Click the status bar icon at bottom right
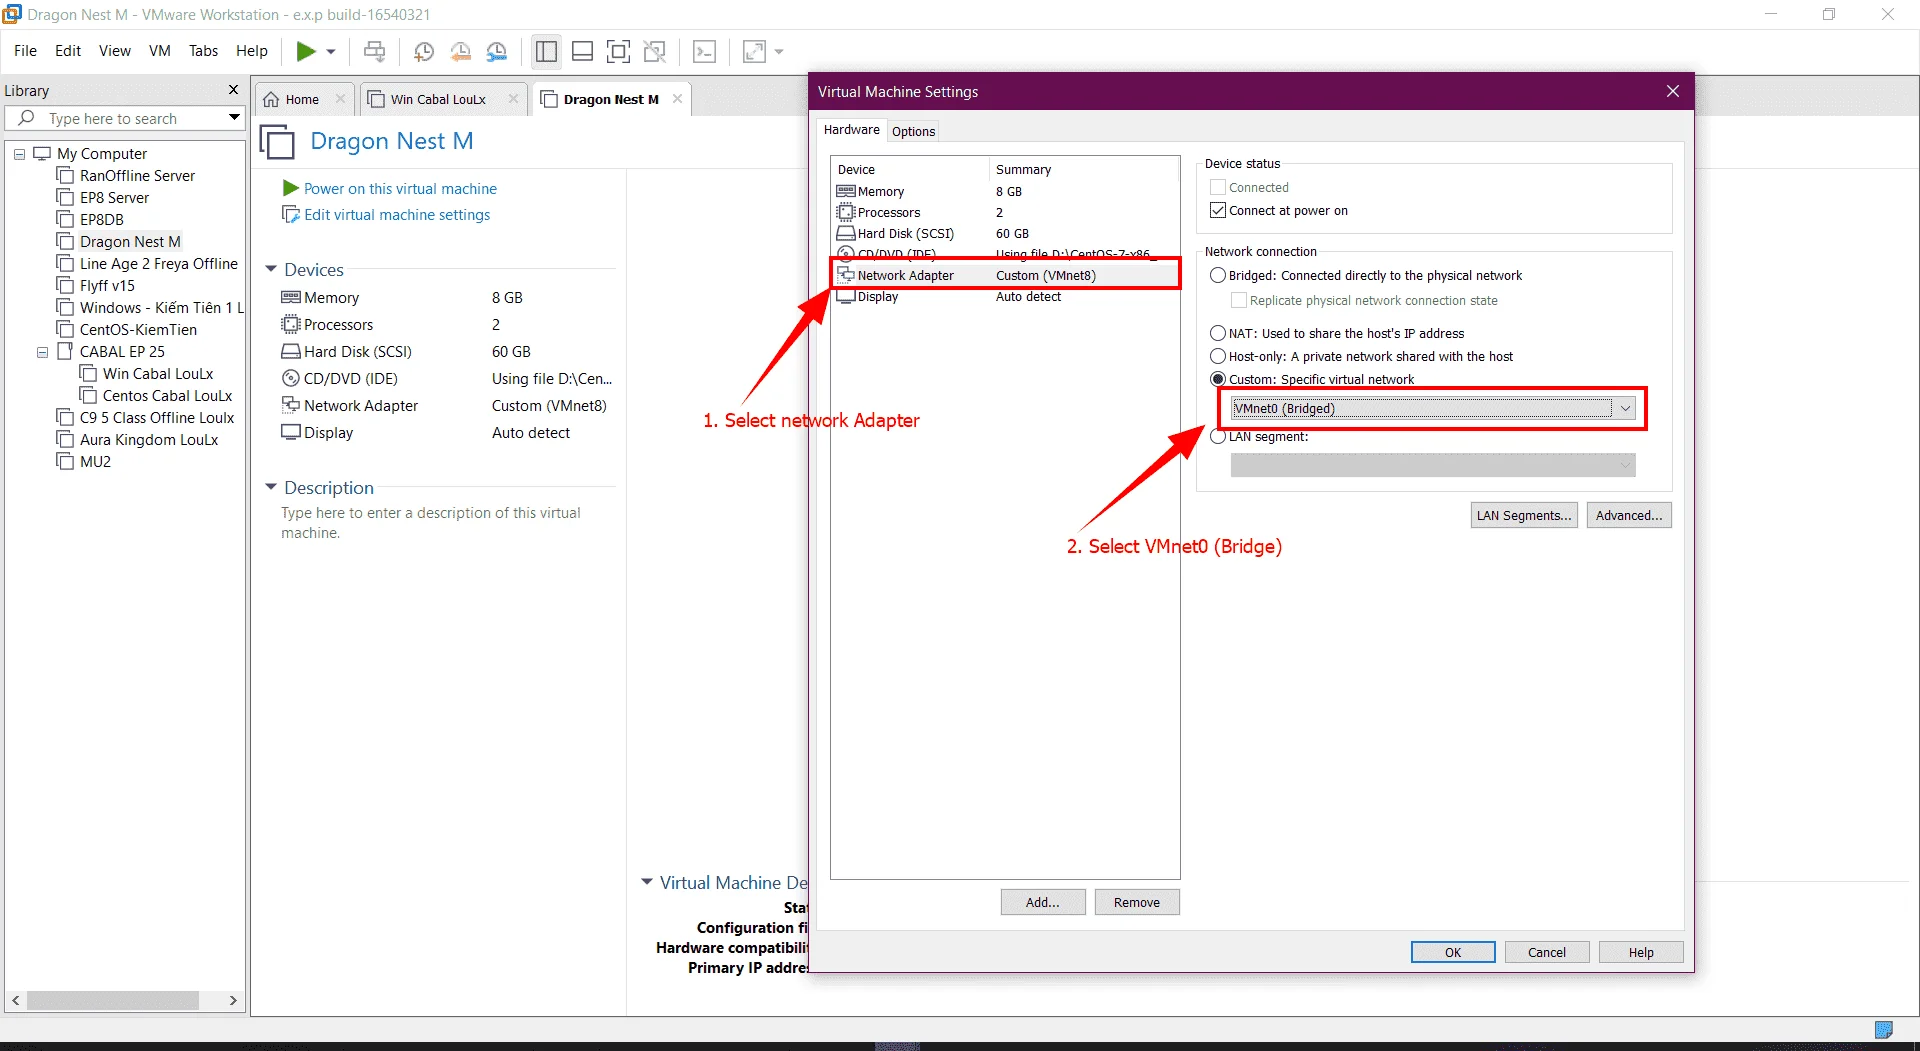The image size is (1920, 1051). pyautogui.click(x=1884, y=1029)
